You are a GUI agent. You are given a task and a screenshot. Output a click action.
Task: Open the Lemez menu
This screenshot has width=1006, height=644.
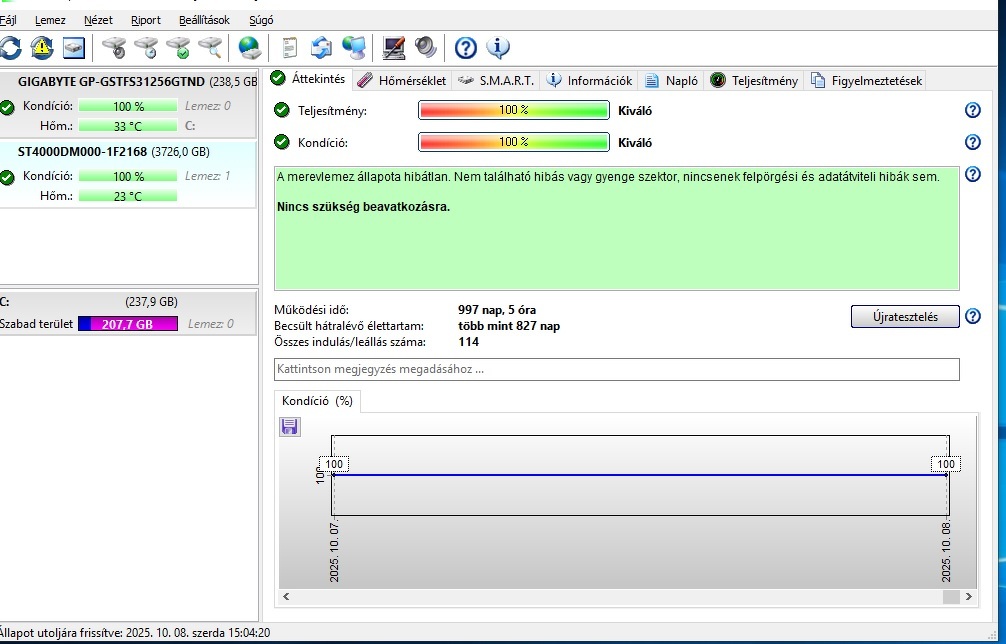[x=50, y=20]
